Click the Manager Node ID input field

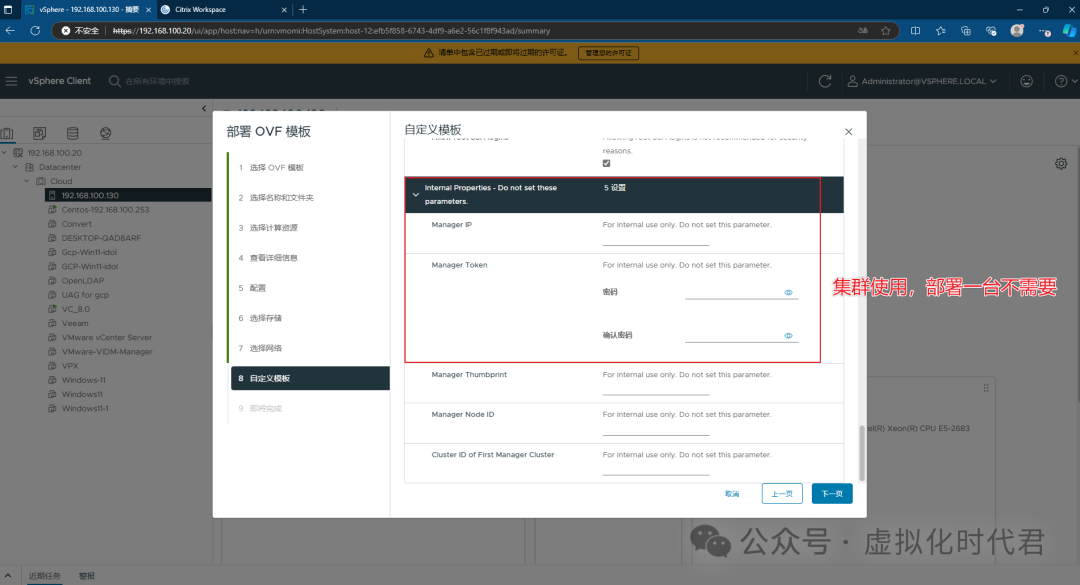656,429
